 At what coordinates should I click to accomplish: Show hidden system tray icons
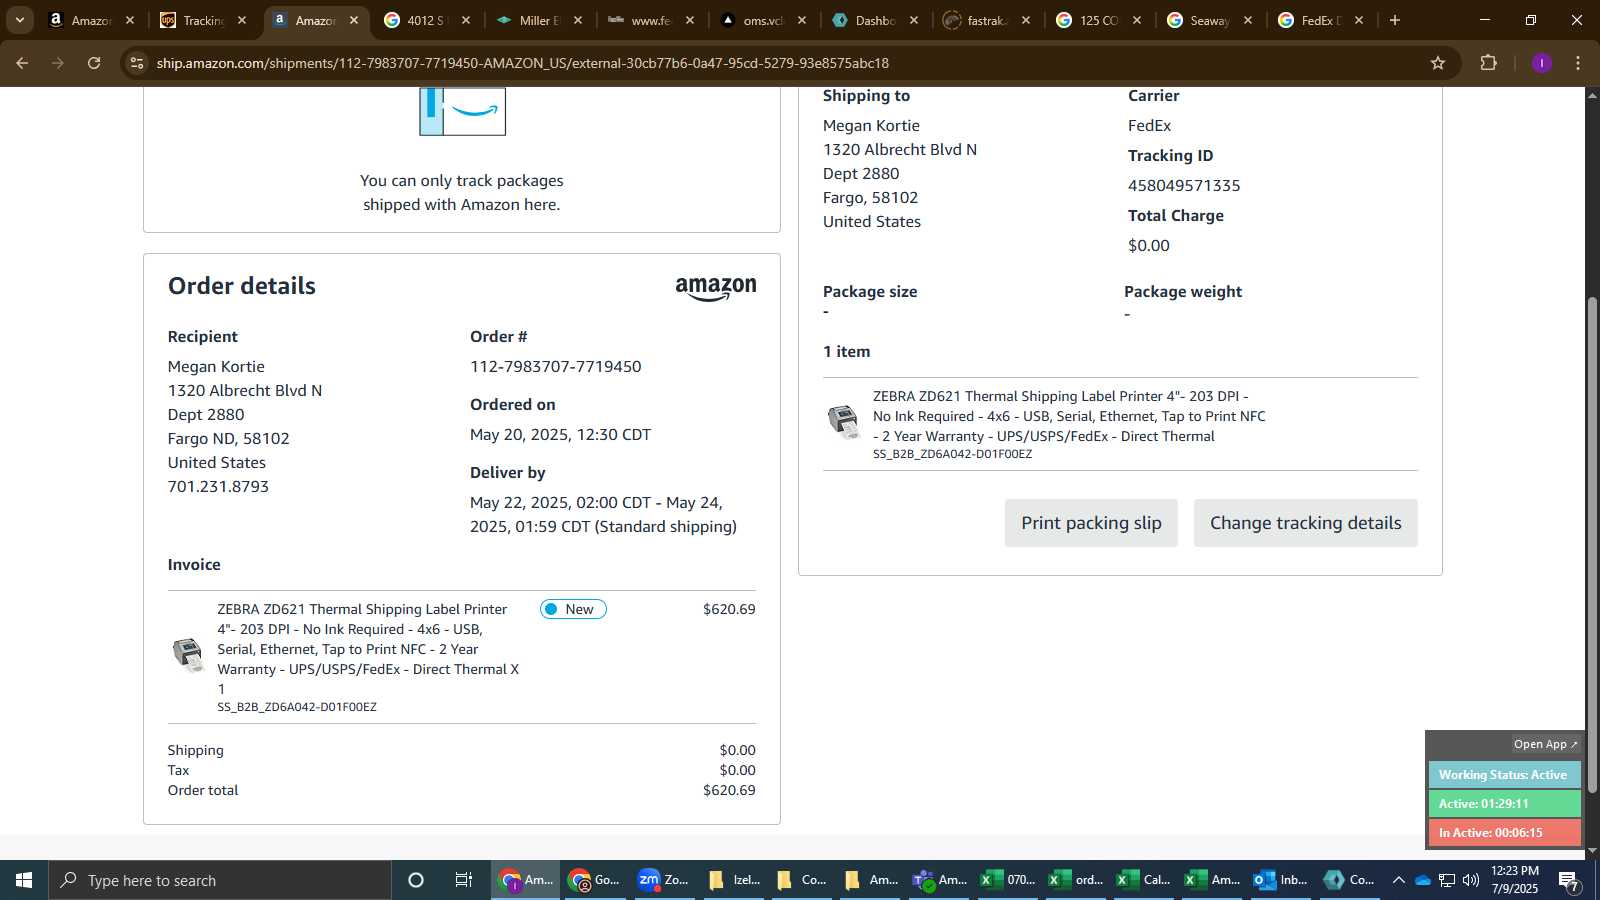[1399, 880]
